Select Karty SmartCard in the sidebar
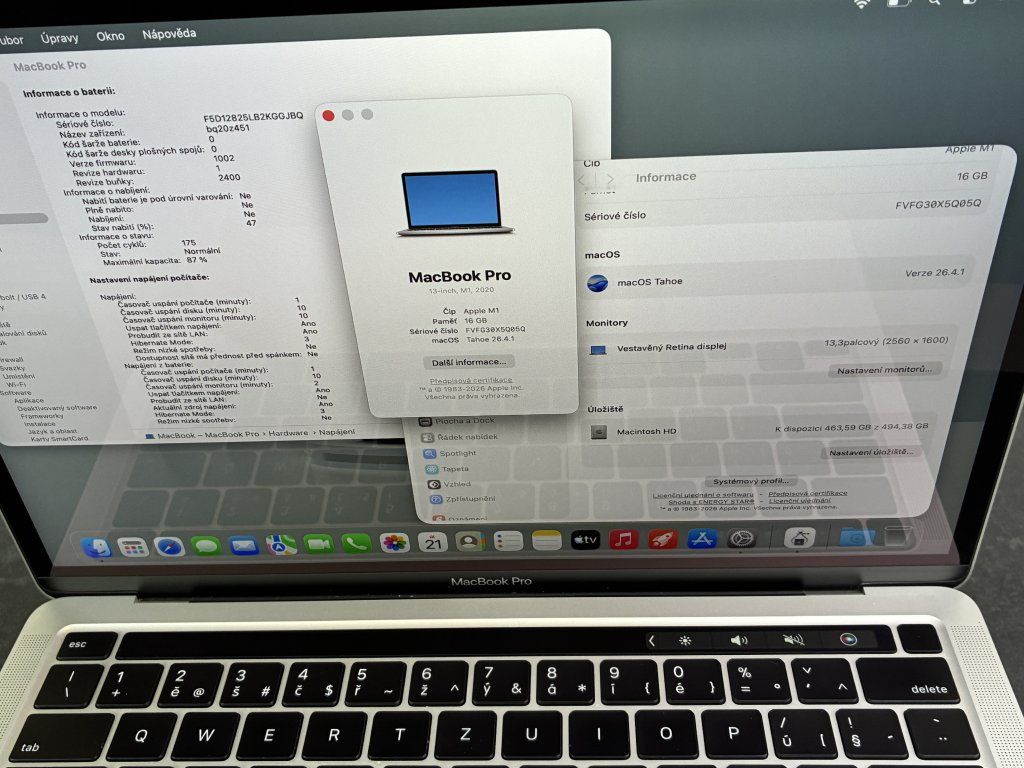This screenshot has width=1024, height=768. (59, 439)
